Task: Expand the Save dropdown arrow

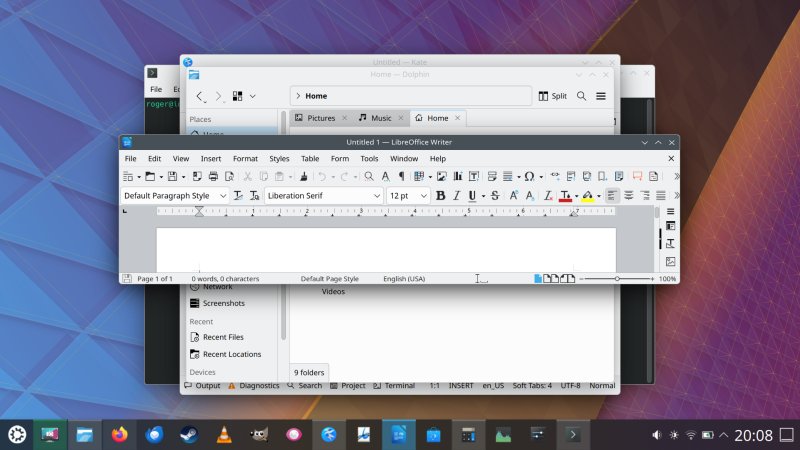Action: click(x=183, y=177)
